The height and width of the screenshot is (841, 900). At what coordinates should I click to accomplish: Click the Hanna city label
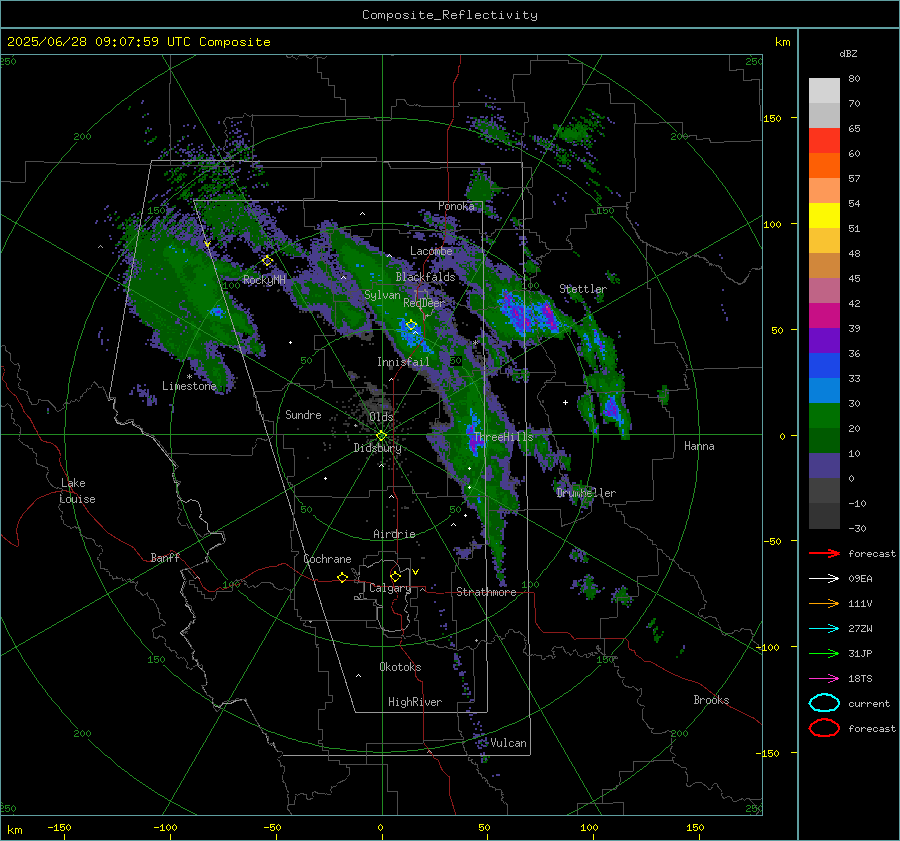click(x=699, y=446)
